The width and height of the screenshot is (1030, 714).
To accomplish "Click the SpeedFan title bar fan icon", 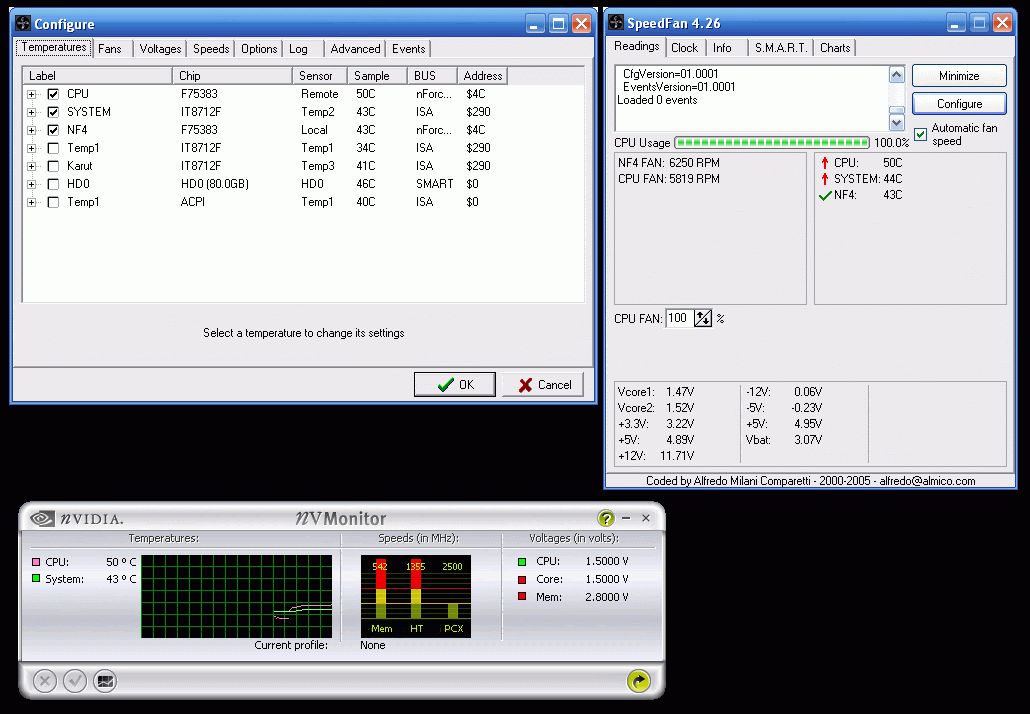I will click(x=615, y=23).
